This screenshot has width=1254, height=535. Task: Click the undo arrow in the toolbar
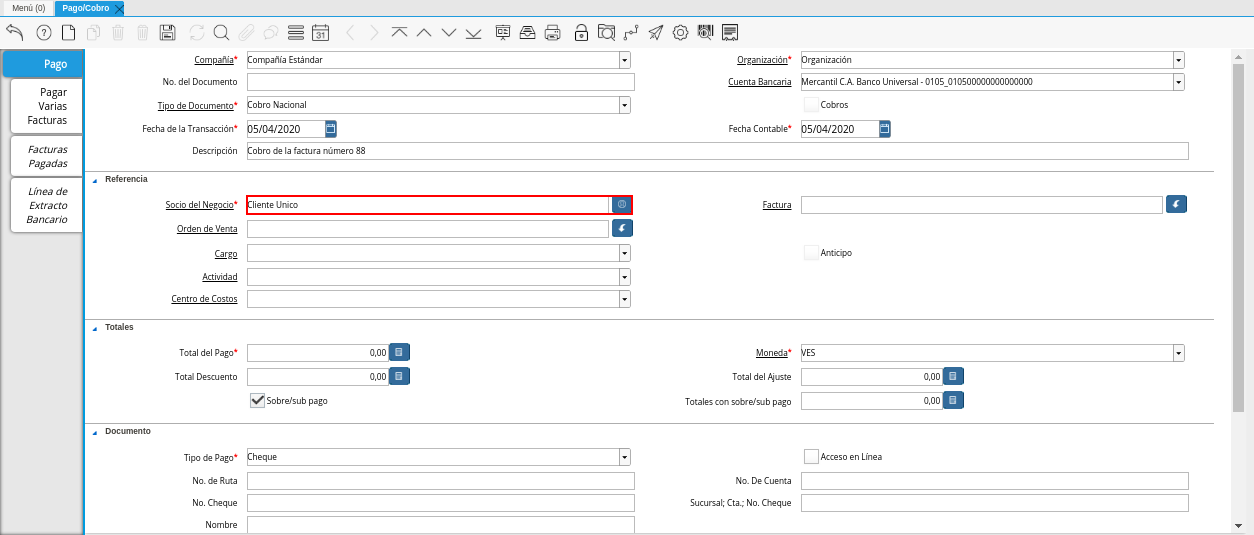15,32
